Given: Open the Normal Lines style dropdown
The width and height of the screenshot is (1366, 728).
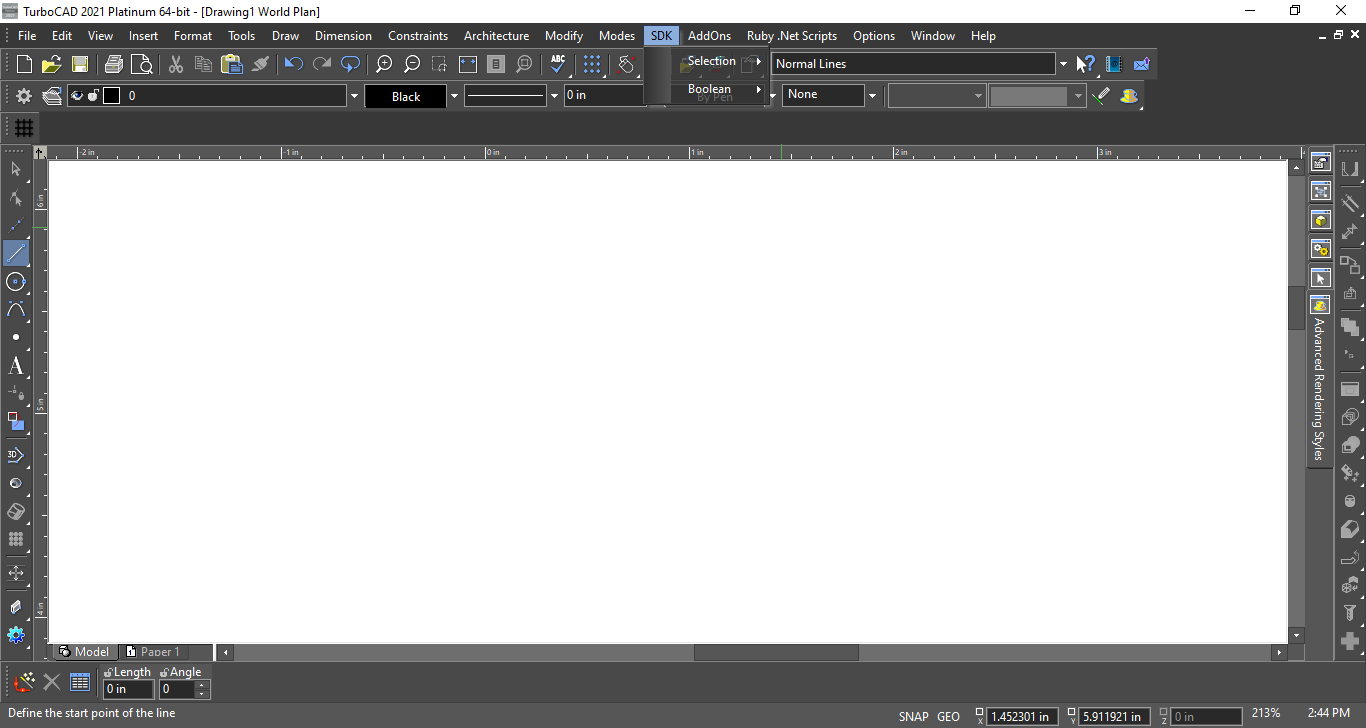Looking at the screenshot, I should [1062, 64].
